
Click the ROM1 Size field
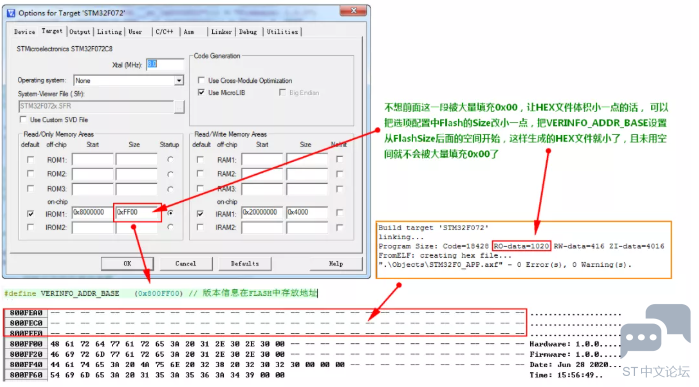click(136, 160)
